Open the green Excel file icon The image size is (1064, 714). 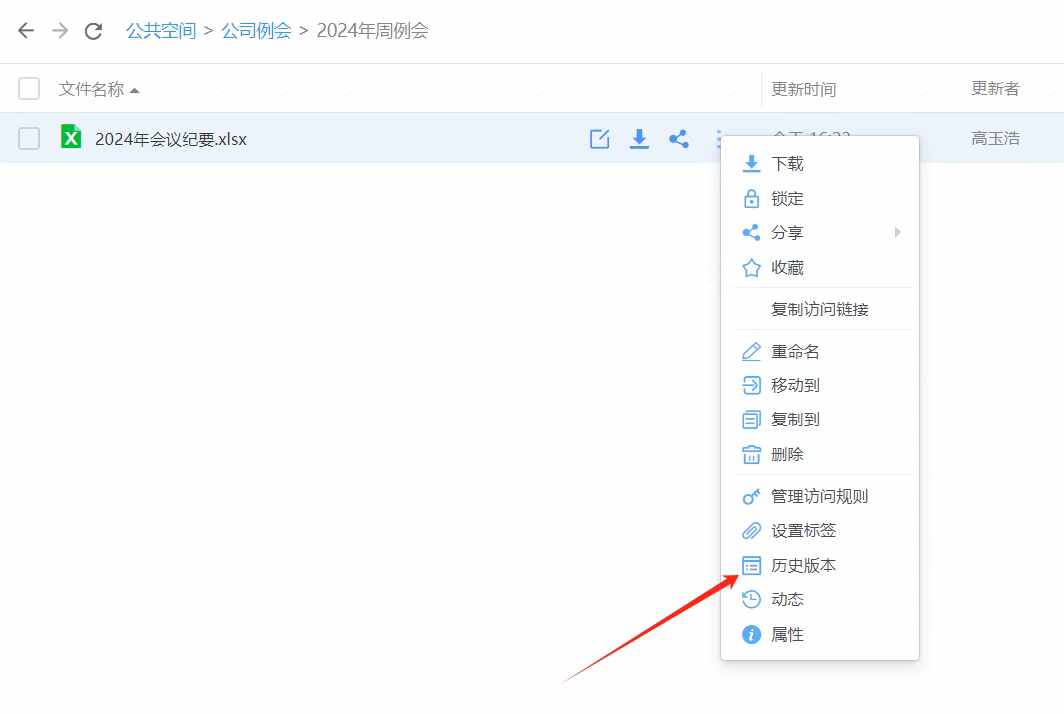71,137
